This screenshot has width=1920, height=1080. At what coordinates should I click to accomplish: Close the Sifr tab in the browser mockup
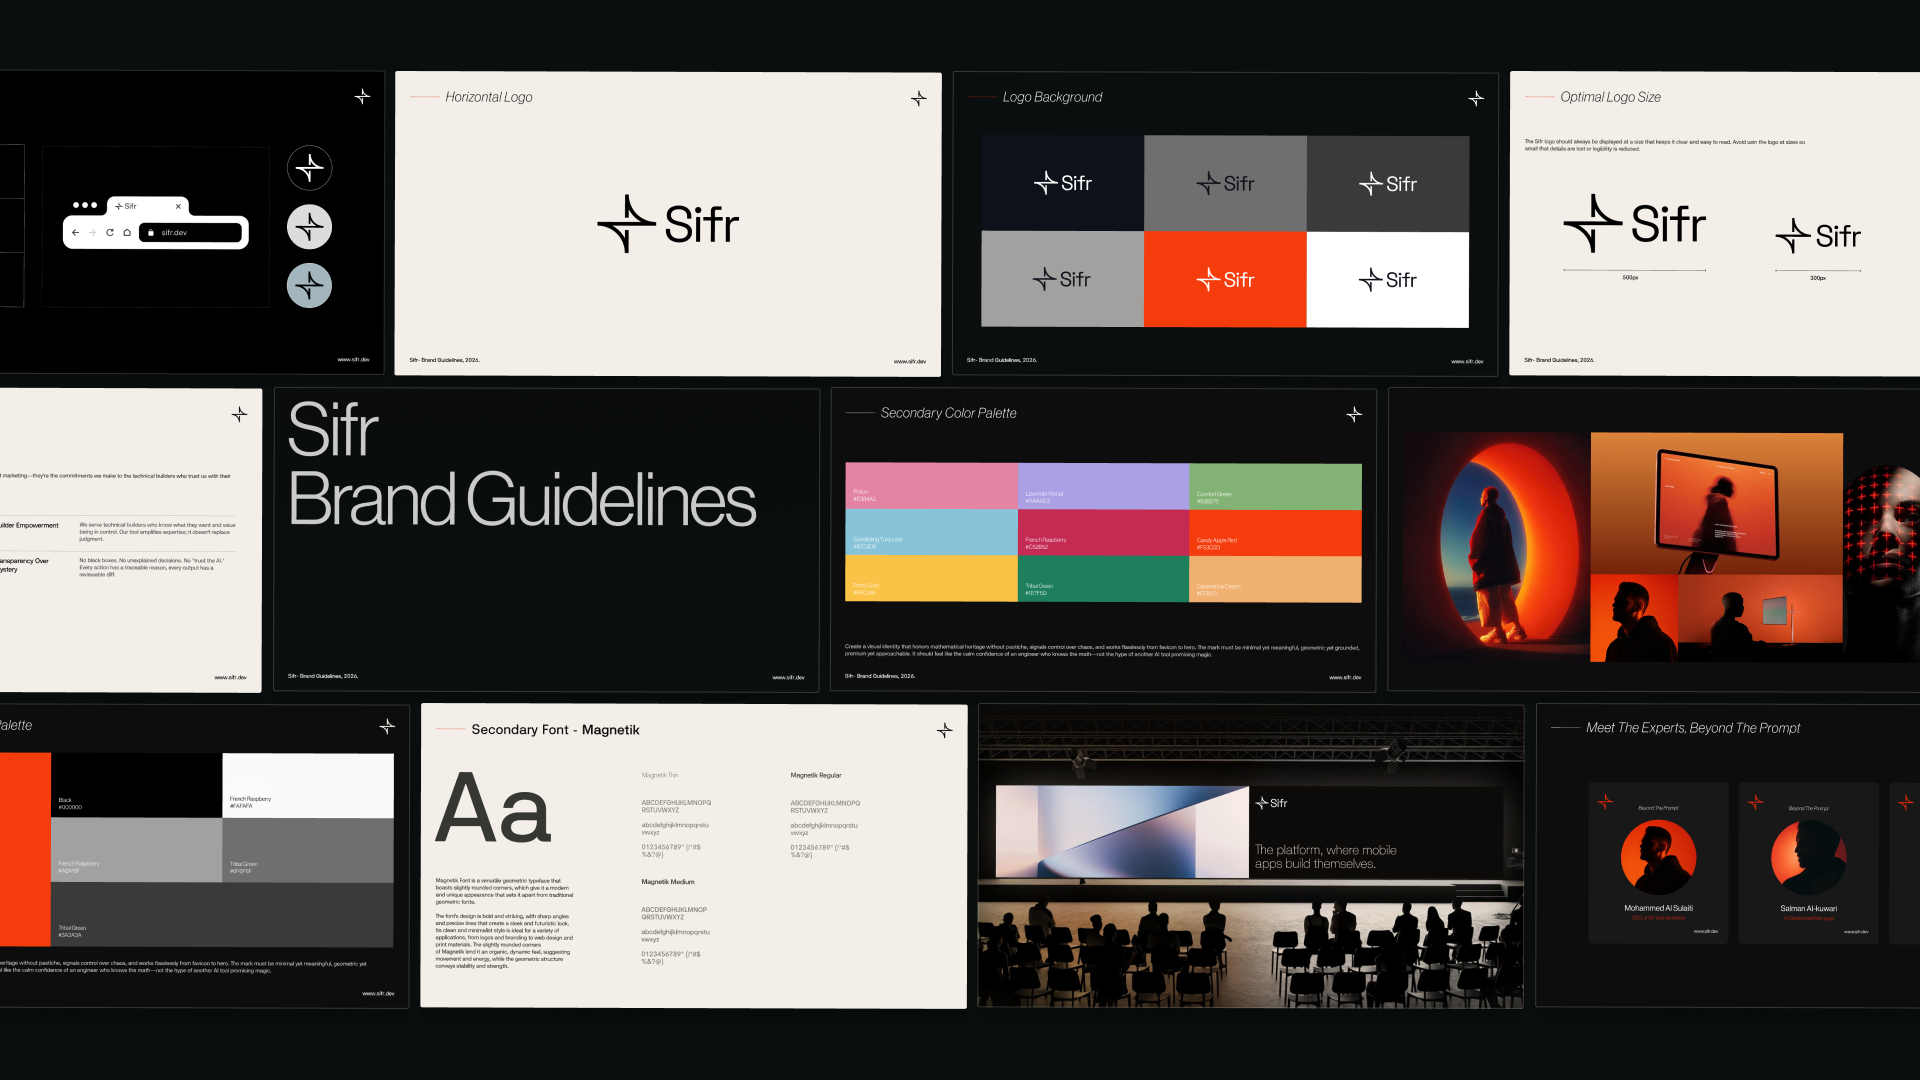pyautogui.click(x=178, y=206)
